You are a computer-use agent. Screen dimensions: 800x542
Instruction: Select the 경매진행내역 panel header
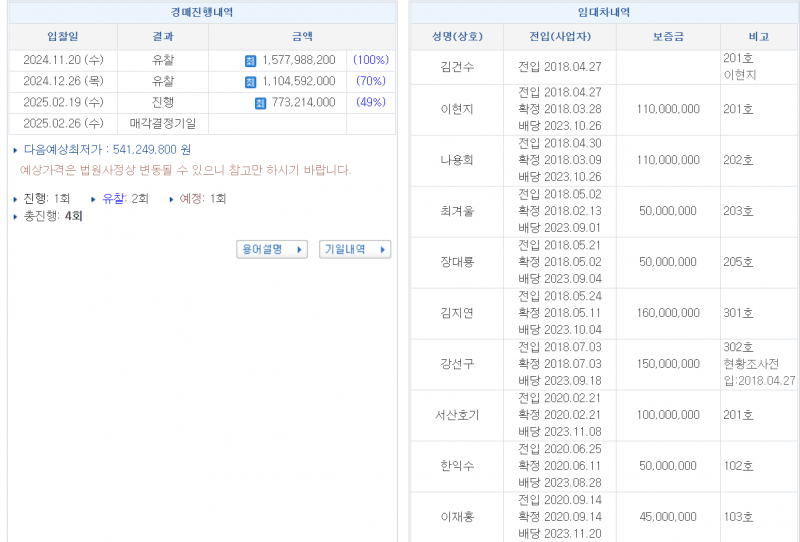point(202,12)
